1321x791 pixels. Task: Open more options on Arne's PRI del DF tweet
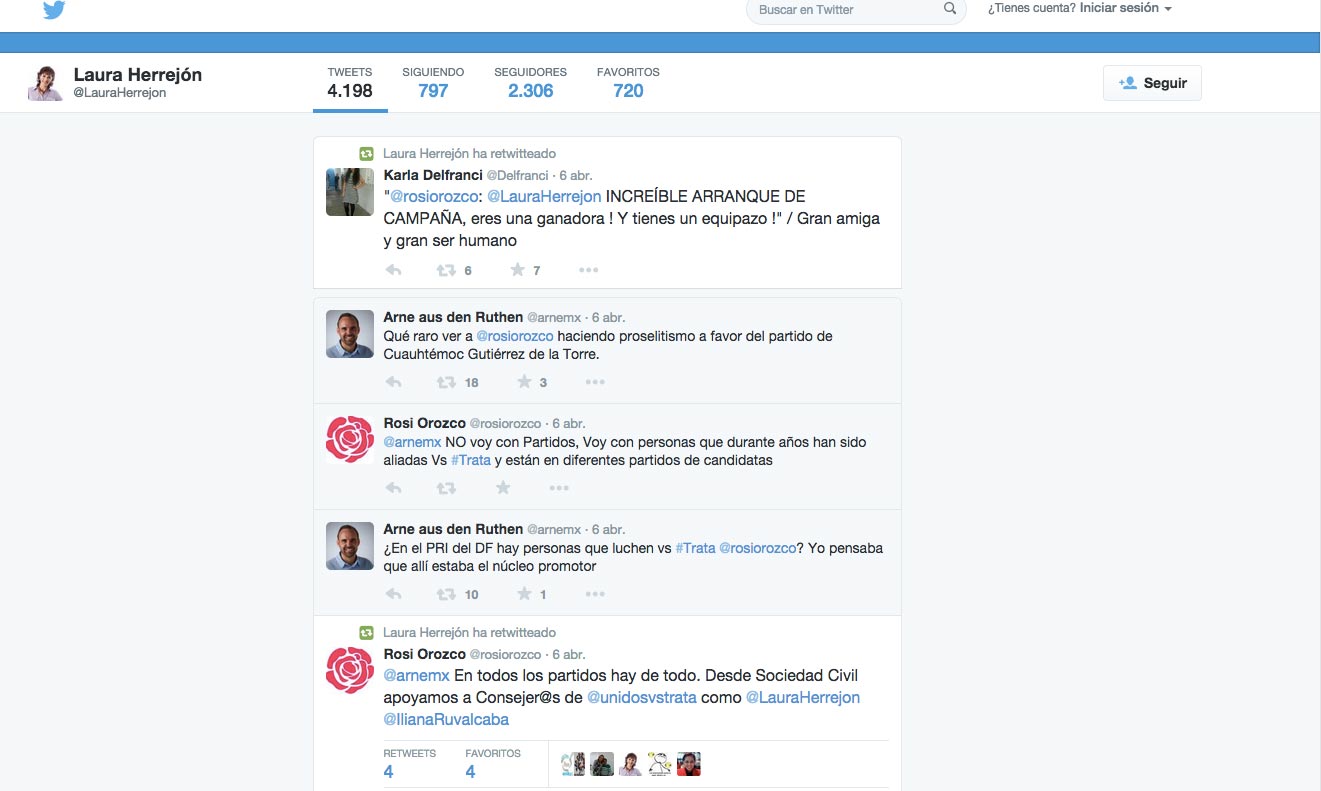pos(595,594)
